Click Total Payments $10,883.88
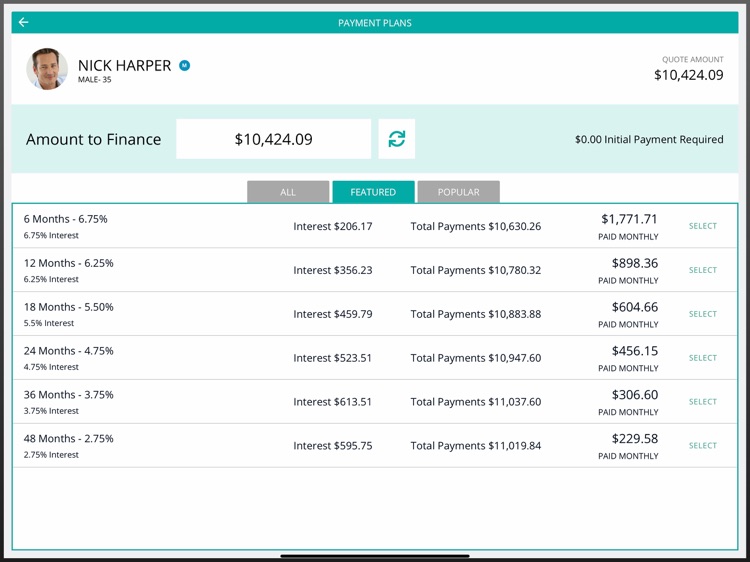Screen dimensions: 750x562 point(475,314)
